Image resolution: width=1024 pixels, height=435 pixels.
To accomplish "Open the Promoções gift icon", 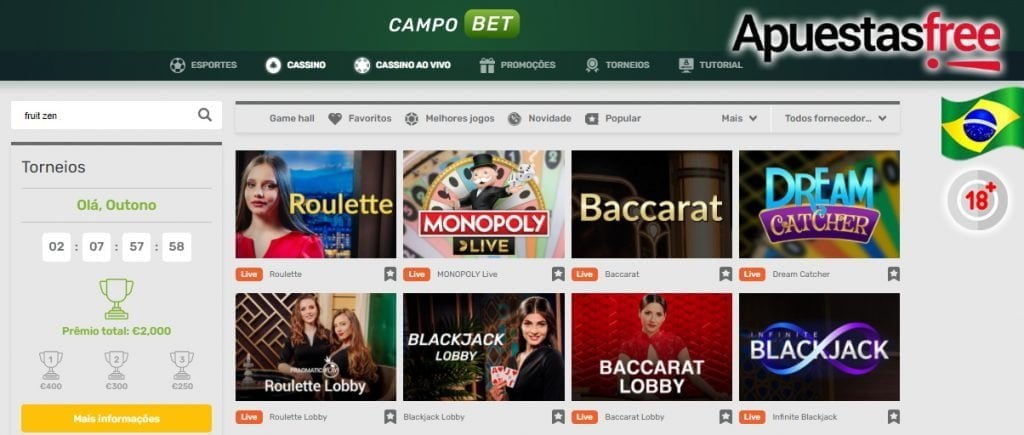I will pos(487,65).
